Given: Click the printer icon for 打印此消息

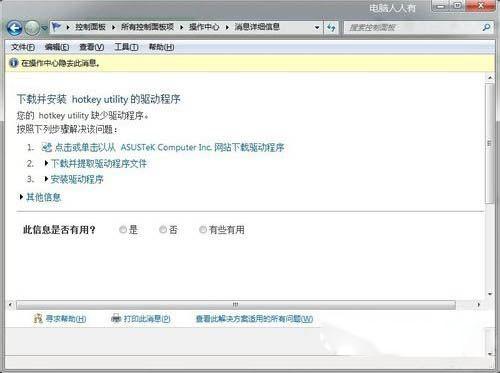Looking at the screenshot, I should click(x=116, y=318).
